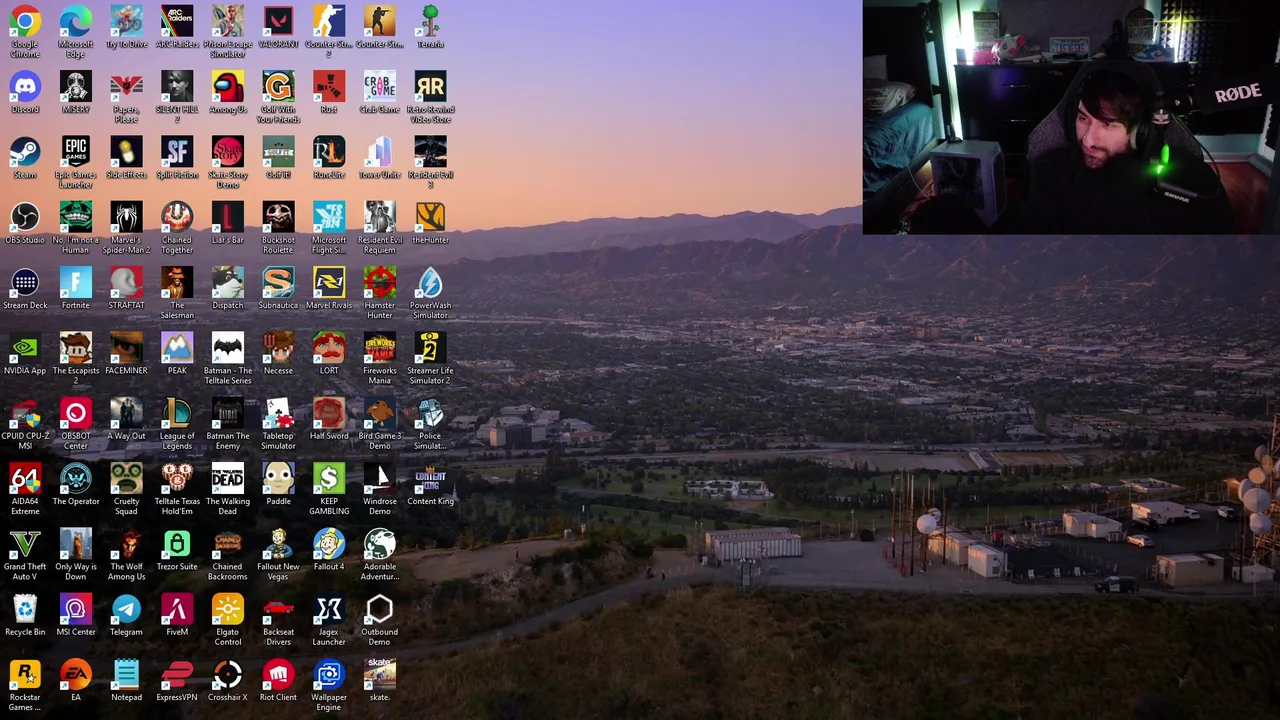Select the Windrose Demo icon
Image resolution: width=1280 pixels, height=720 pixels.
[x=379, y=479]
